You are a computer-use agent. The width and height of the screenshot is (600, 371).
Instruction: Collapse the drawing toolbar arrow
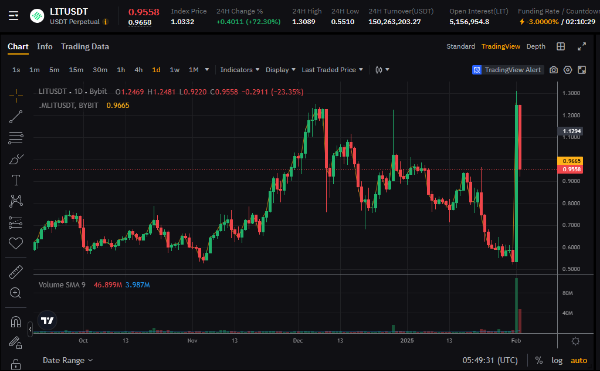click(x=30, y=329)
